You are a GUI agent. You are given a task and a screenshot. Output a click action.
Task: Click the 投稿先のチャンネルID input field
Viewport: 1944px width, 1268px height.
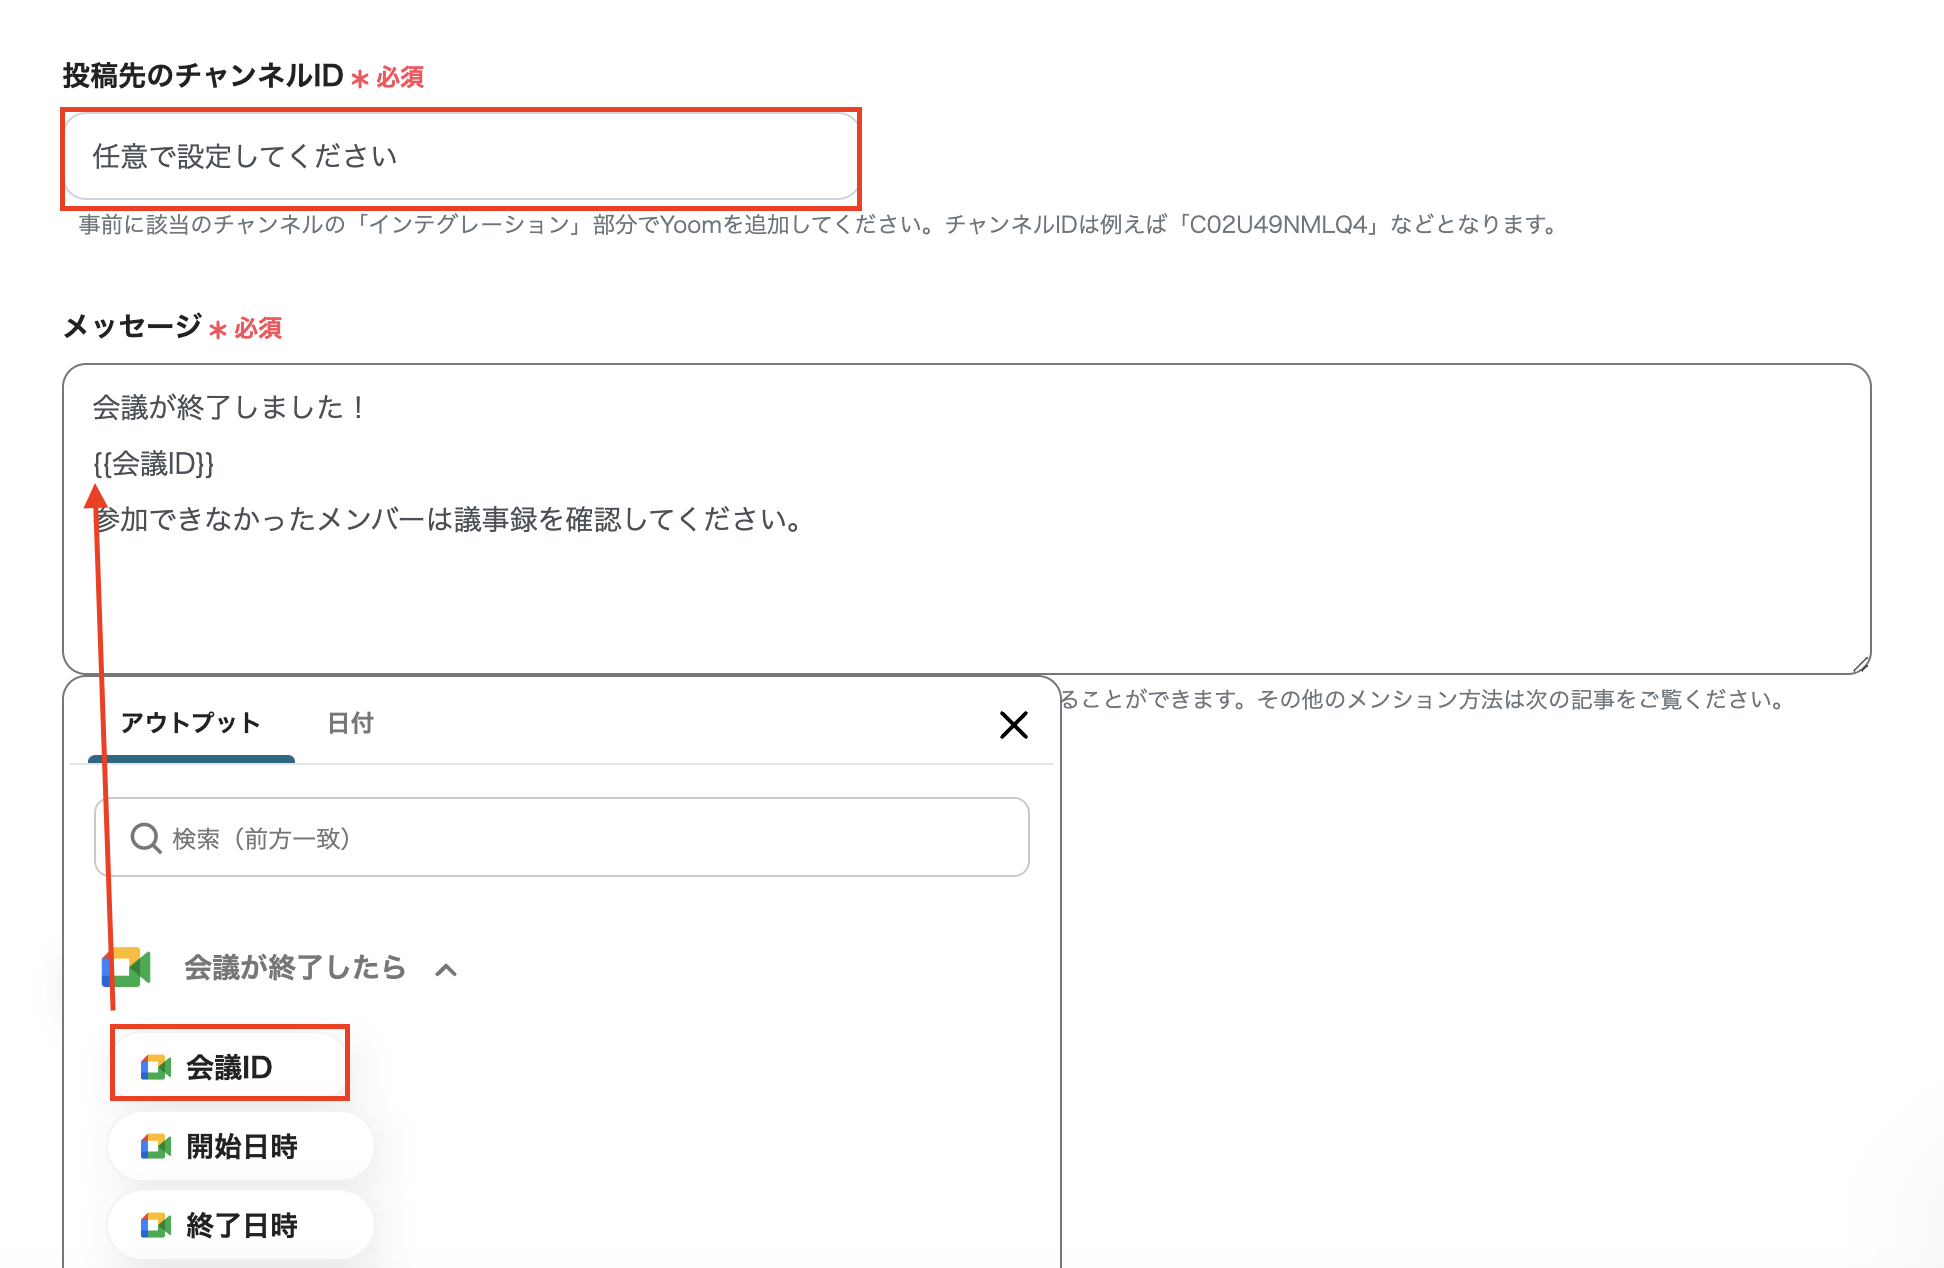coord(461,157)
